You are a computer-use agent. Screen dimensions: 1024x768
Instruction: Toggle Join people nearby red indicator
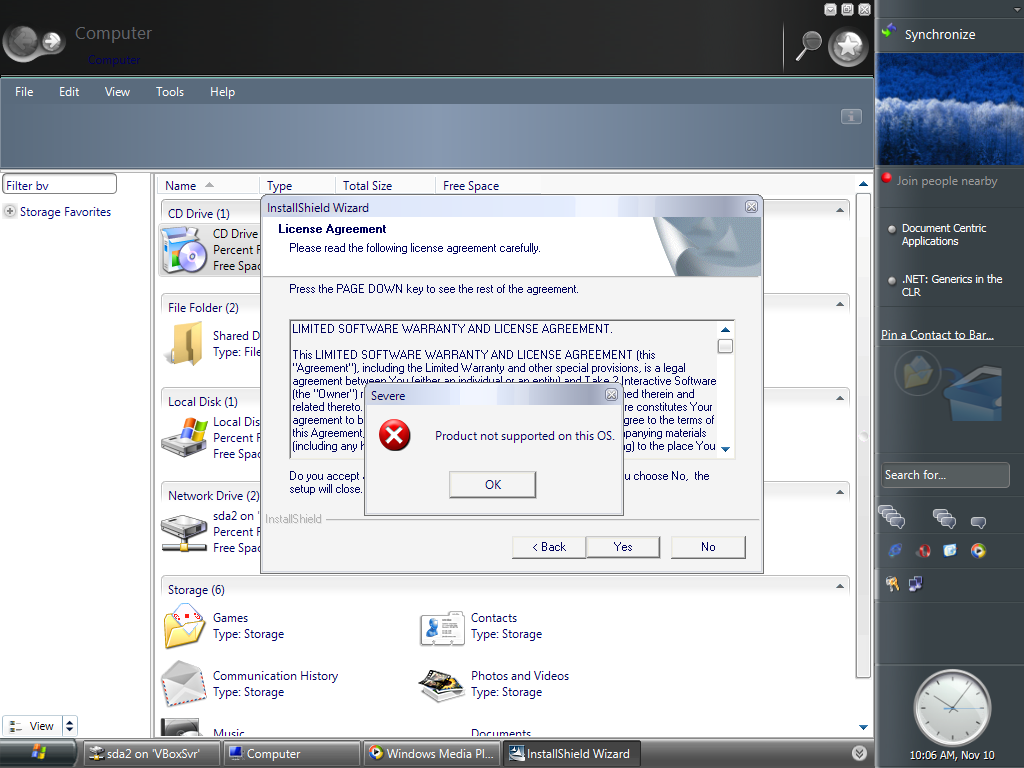(886, 180)
